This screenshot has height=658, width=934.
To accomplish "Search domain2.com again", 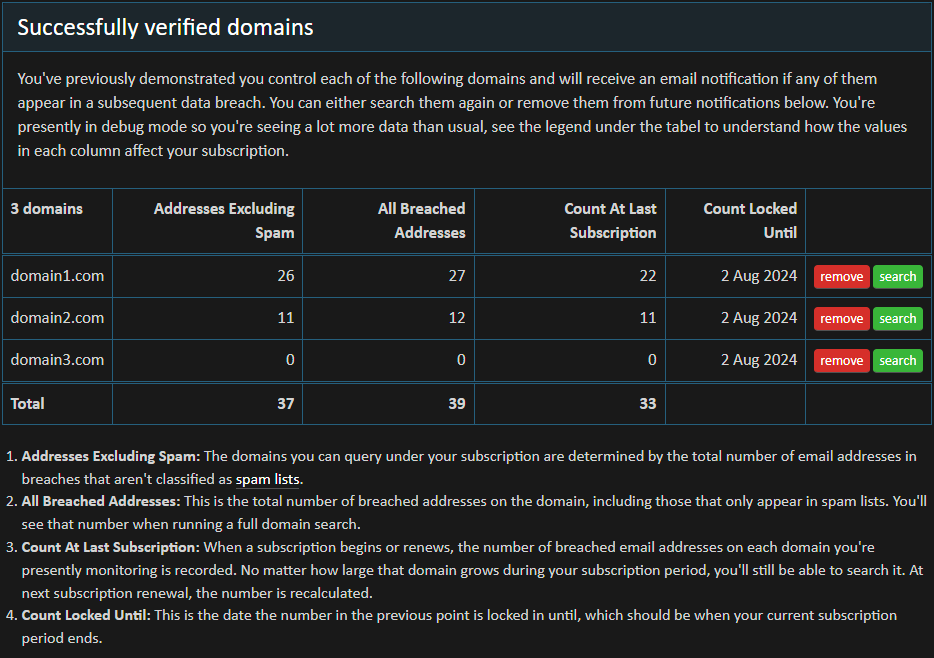I will [x=898, y=319].
